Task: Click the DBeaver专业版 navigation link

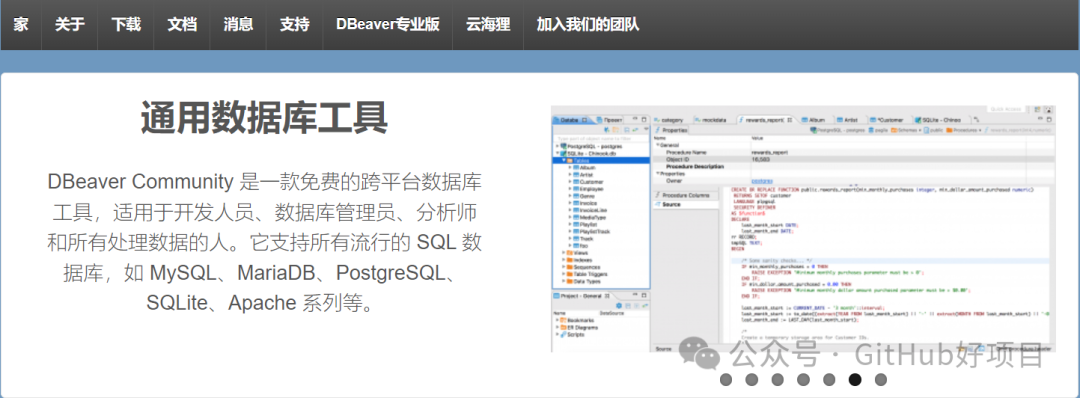Action: [388, 25]
